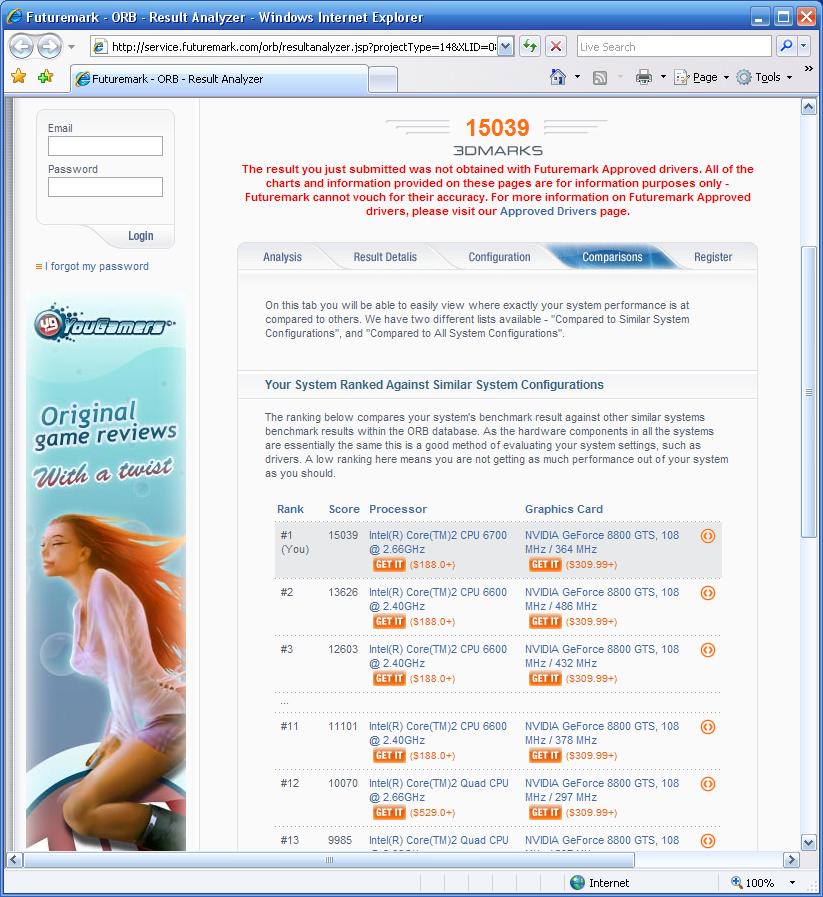
Task: Click the Live Search input box
Action: click(674, 47)
